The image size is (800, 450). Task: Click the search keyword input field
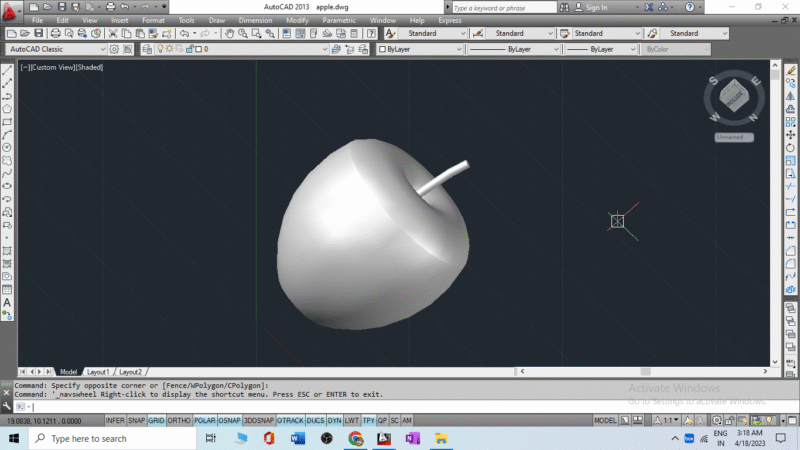click(504, 8)
